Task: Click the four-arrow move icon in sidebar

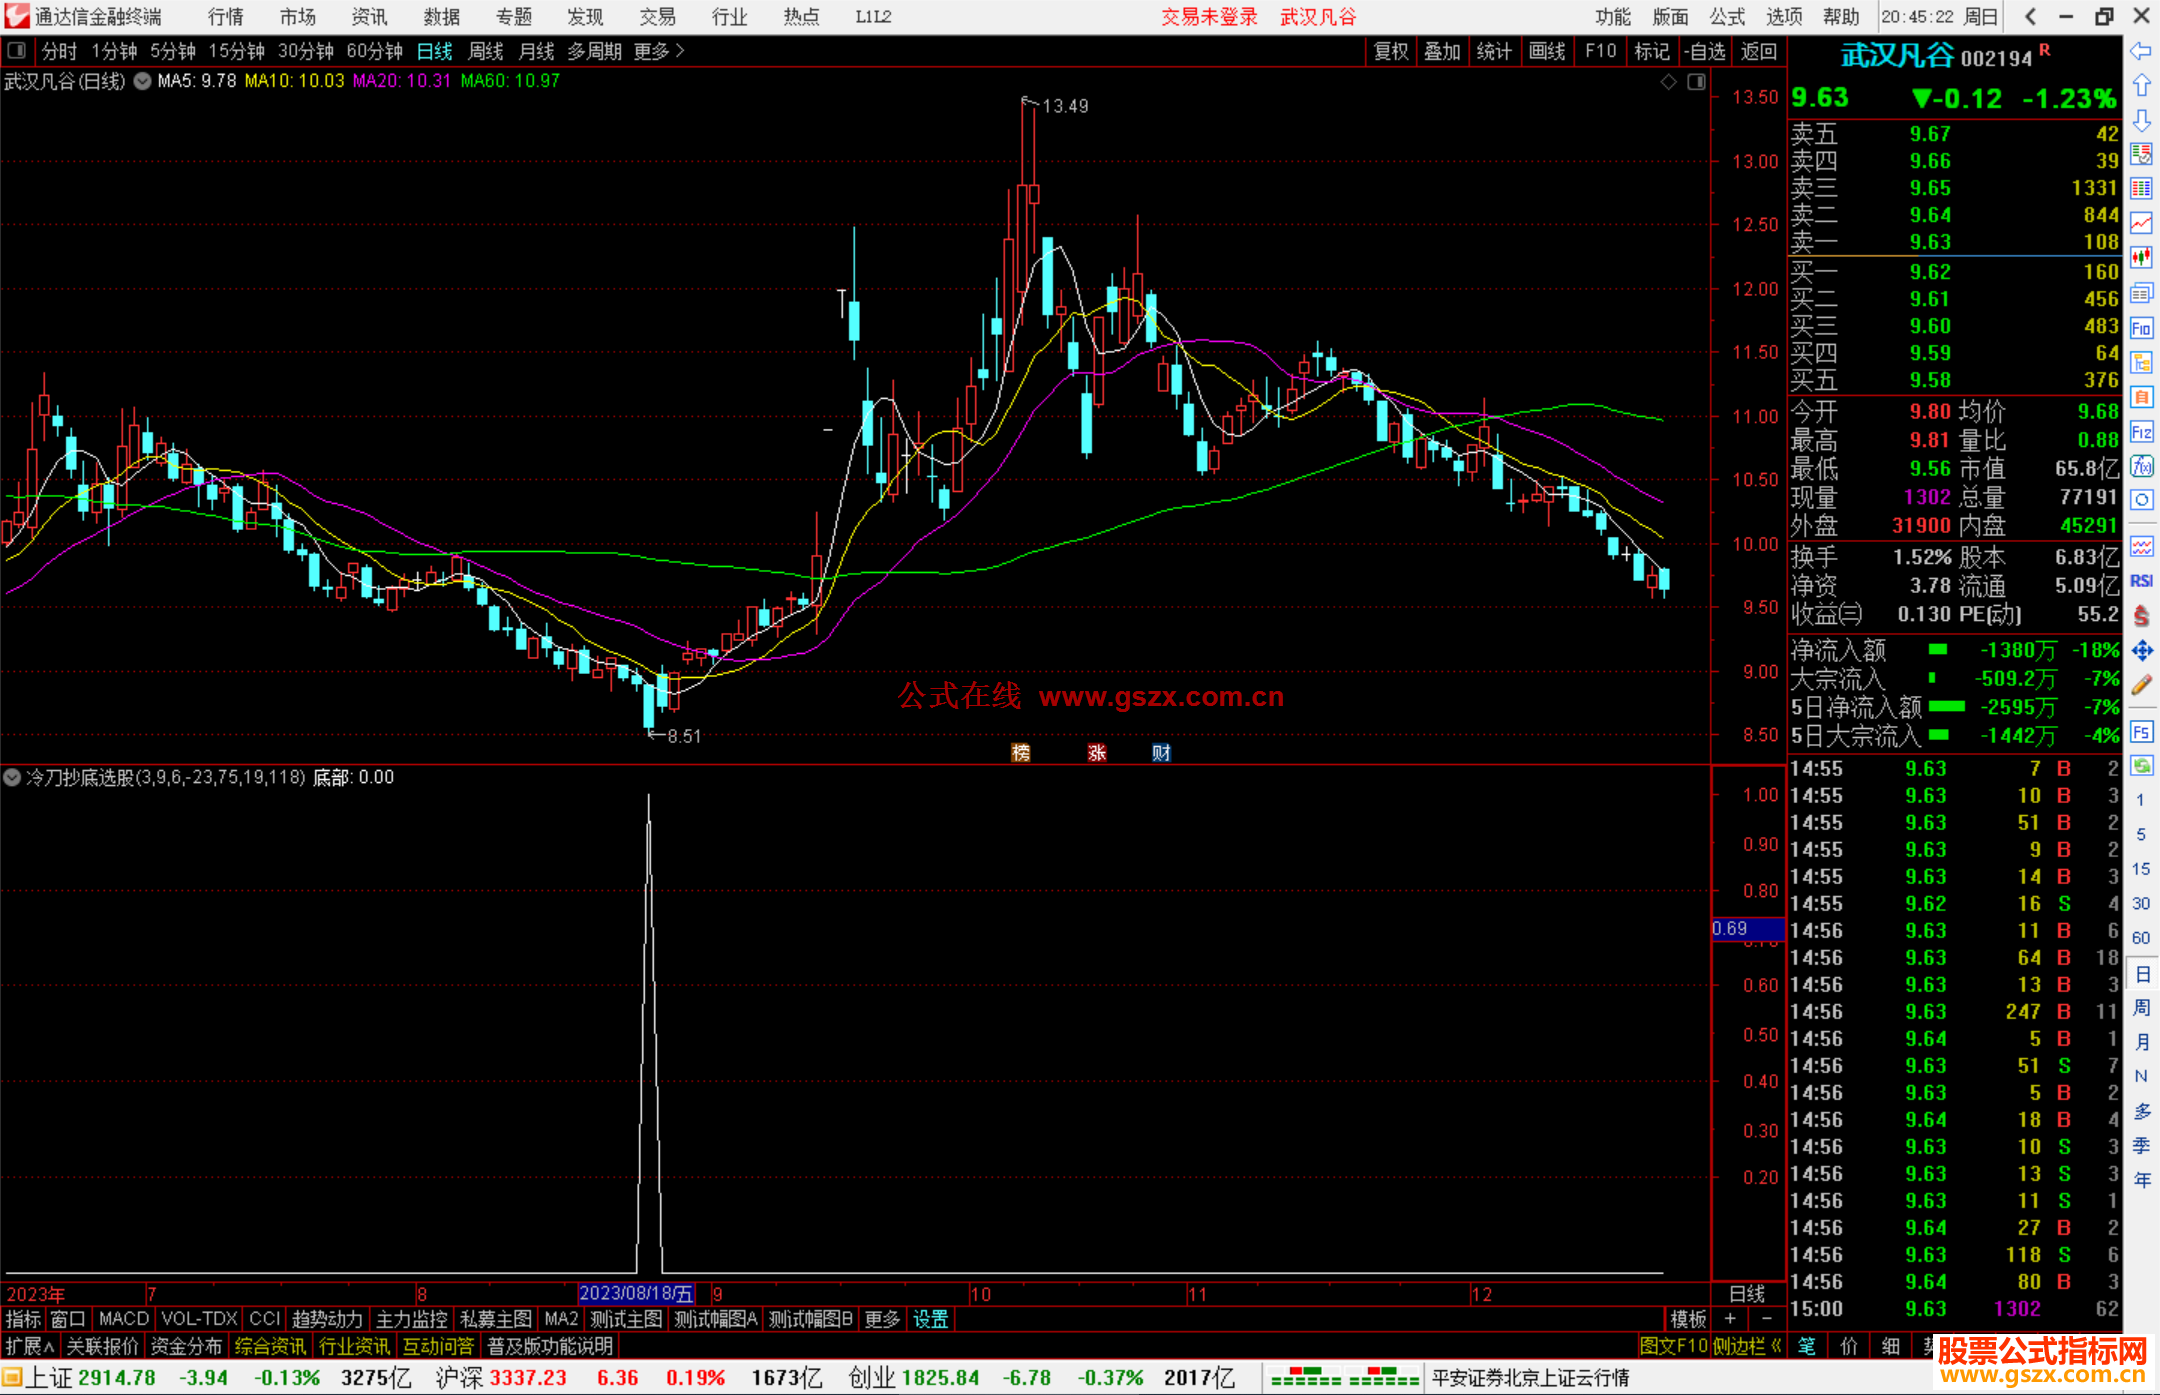Action: point(2141,651)
